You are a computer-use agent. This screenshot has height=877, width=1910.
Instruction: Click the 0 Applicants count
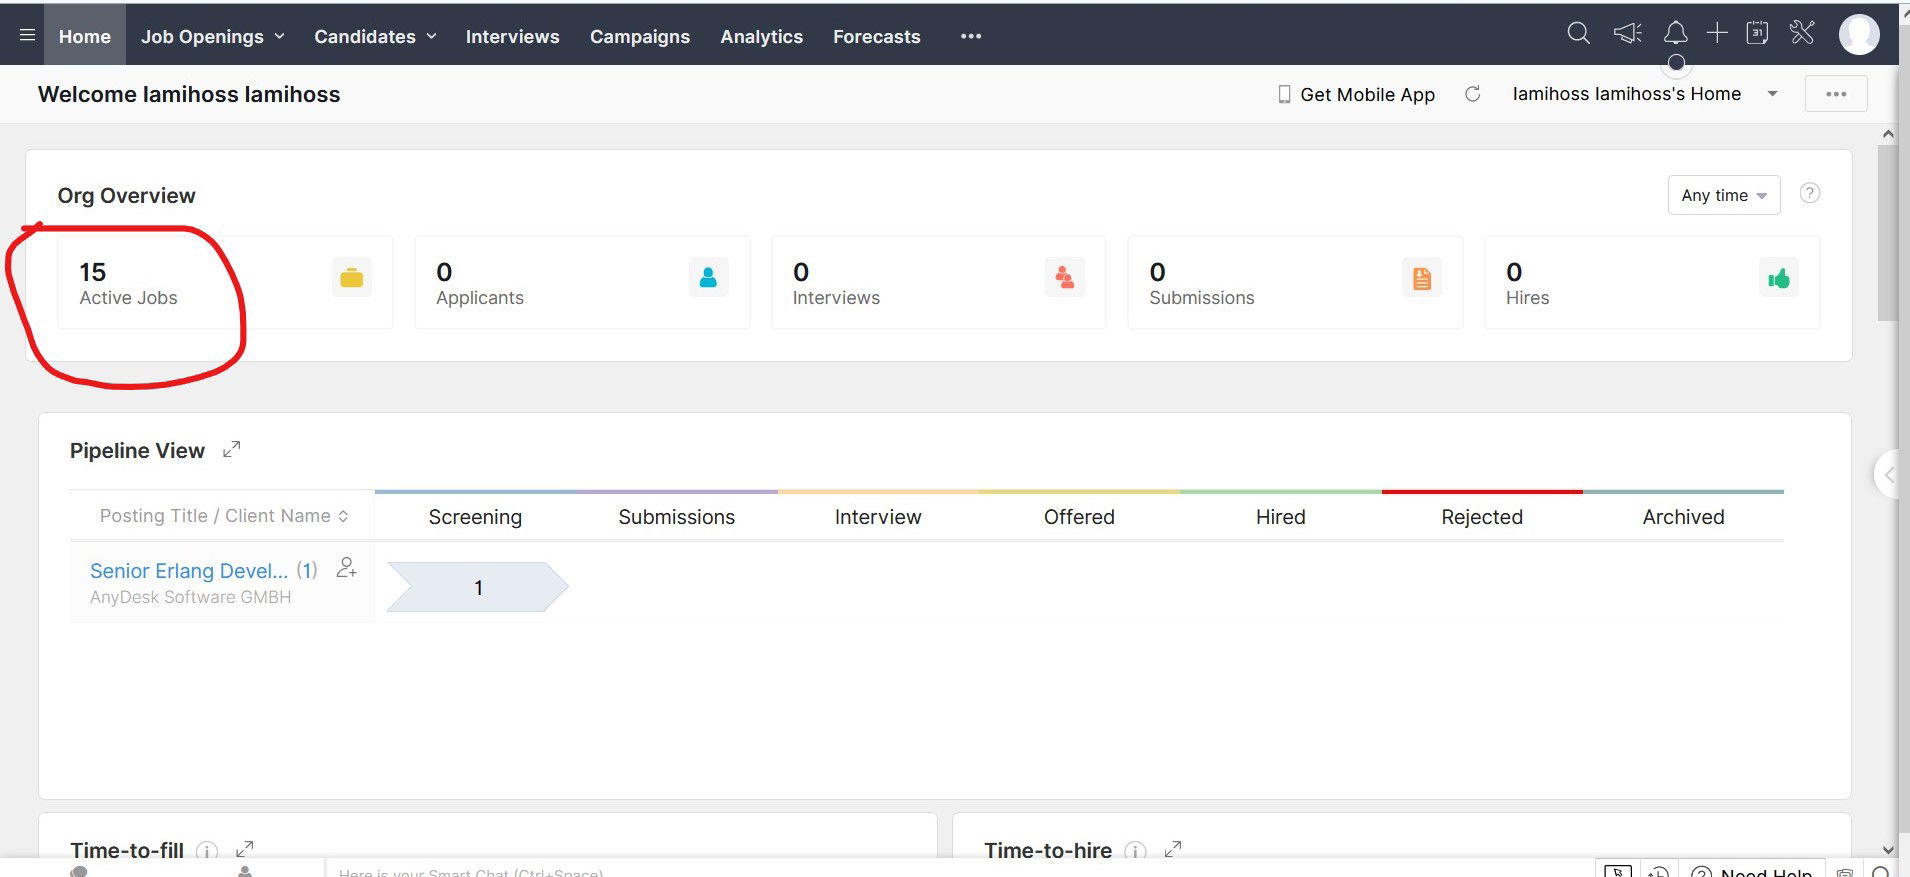coord(444,272)
